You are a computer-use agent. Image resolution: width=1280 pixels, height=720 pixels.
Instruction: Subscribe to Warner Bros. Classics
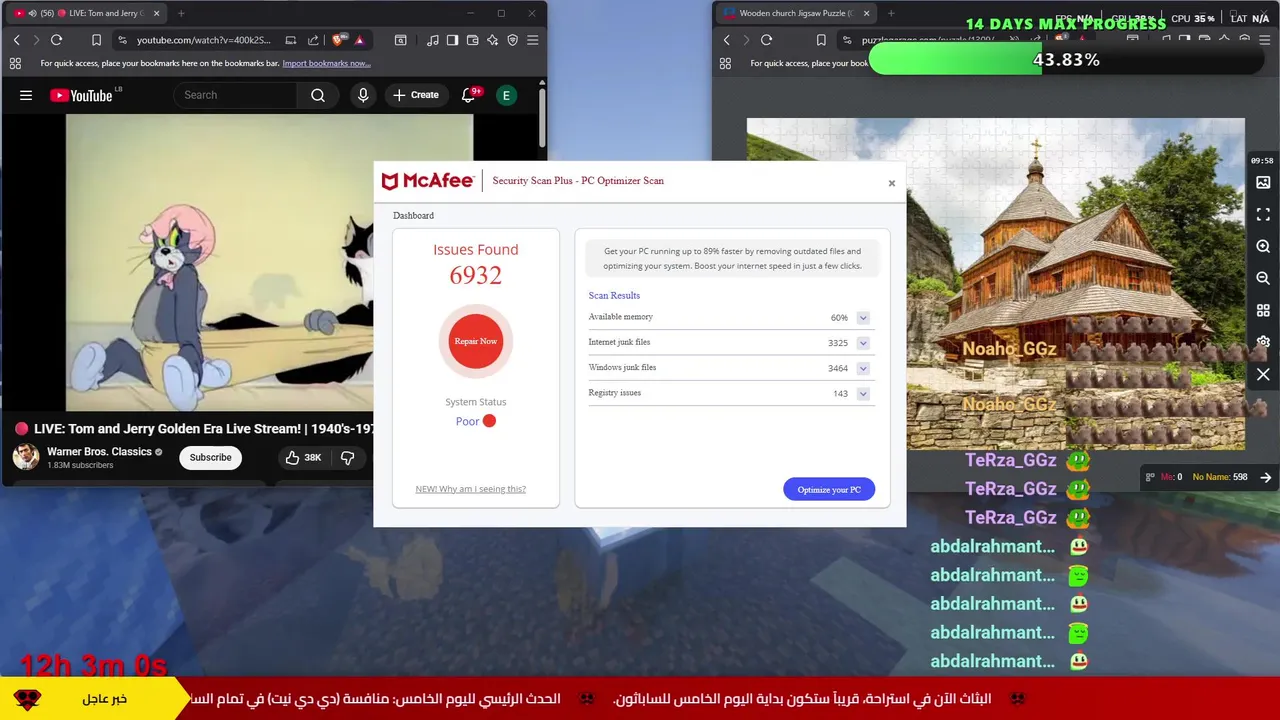tap(210, 457)
